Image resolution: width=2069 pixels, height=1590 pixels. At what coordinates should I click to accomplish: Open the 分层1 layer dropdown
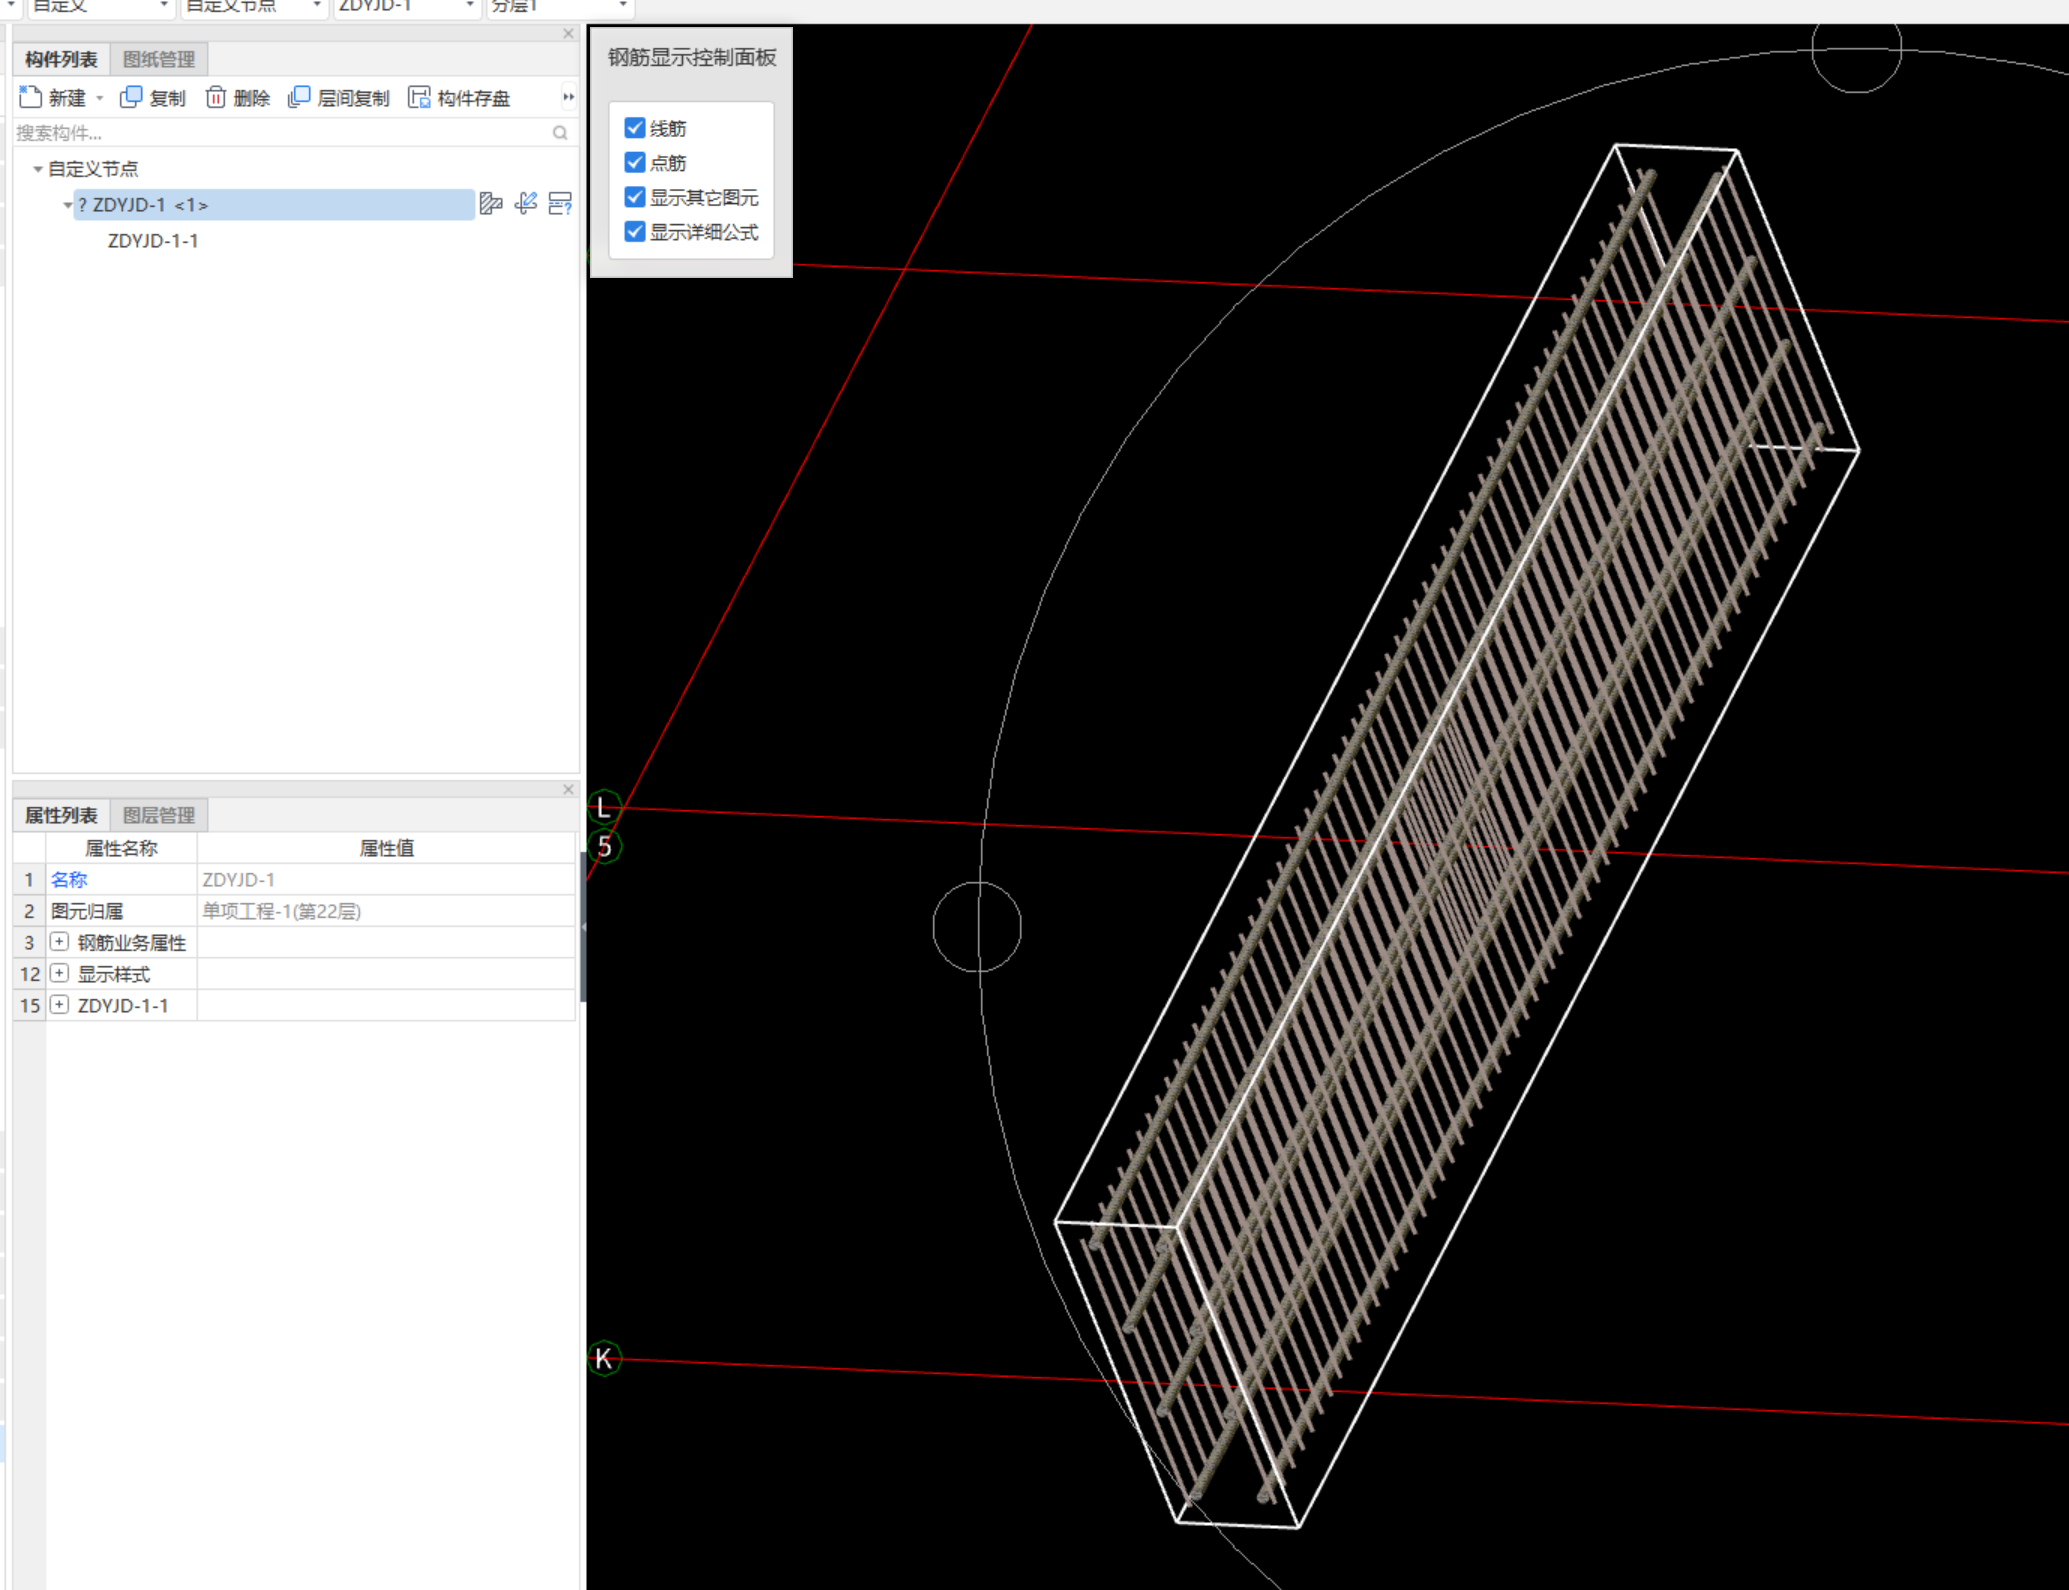point(622,6)
